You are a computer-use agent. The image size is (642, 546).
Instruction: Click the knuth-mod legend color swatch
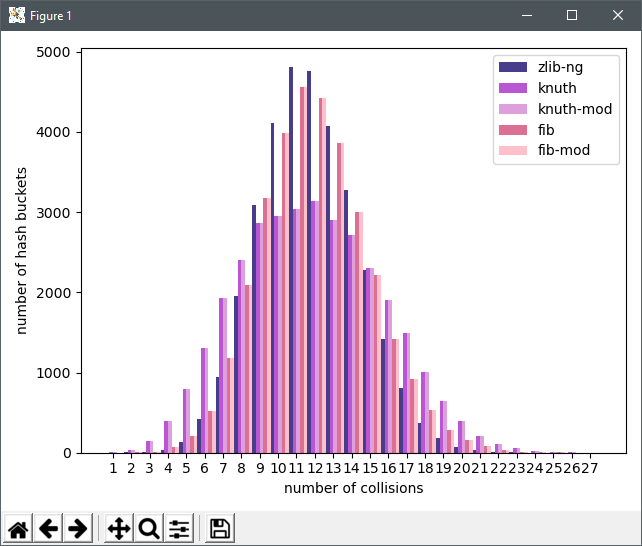[513, 109]
